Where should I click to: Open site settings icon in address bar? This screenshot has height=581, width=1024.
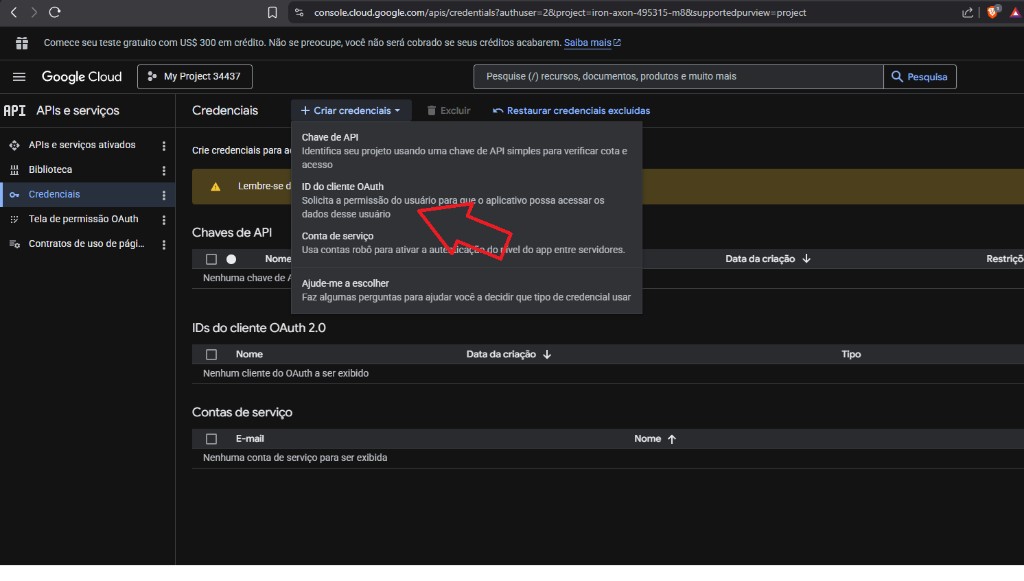299,12
